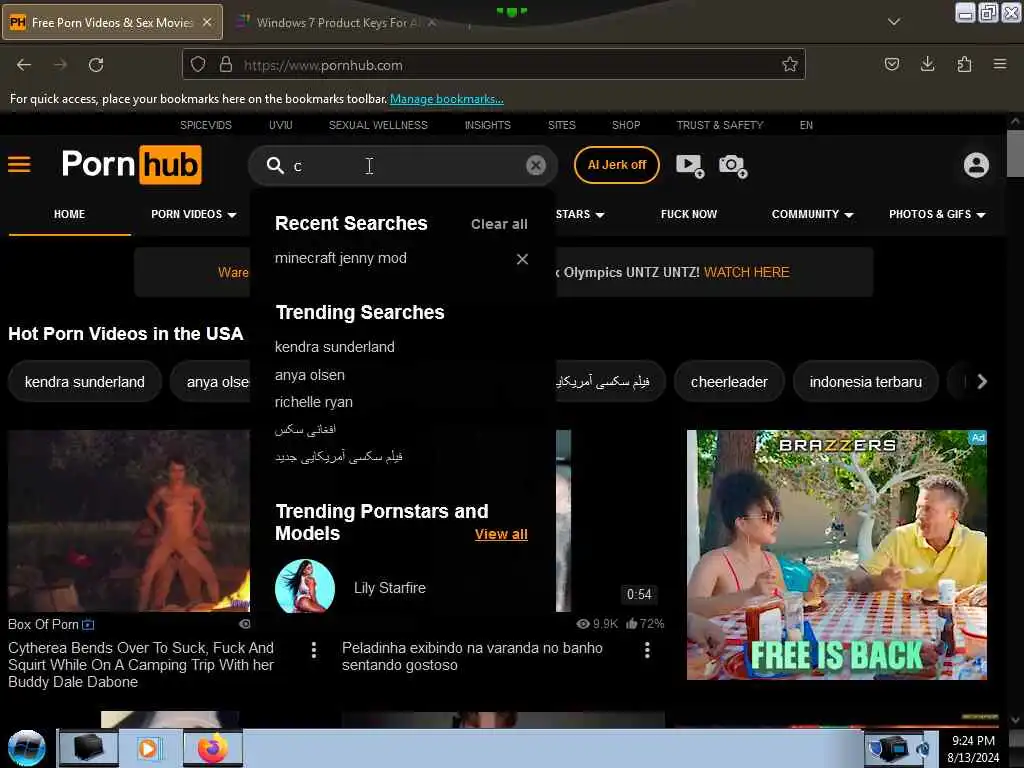
Task: Open the media player taskbar icon
Action: [149, 748]
